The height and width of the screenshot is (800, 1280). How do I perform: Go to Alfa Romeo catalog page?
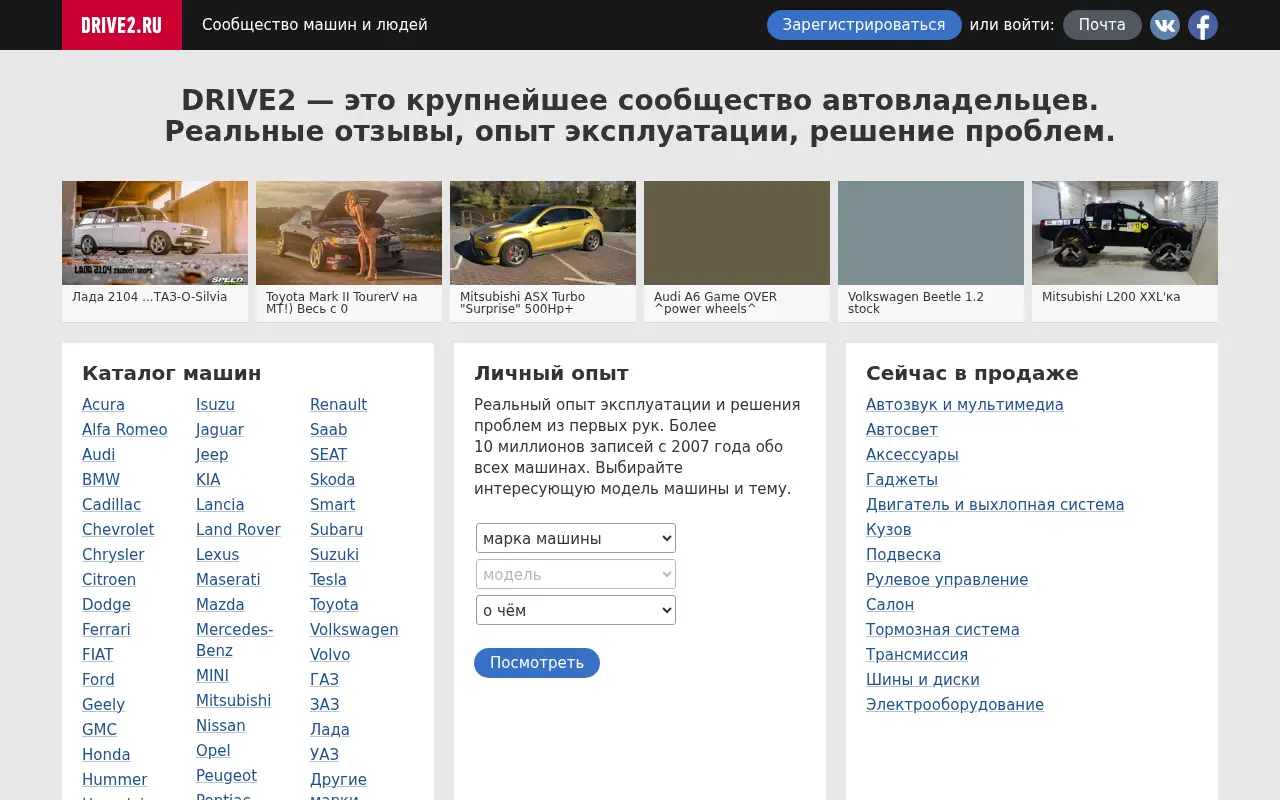(x=125, y=430)
